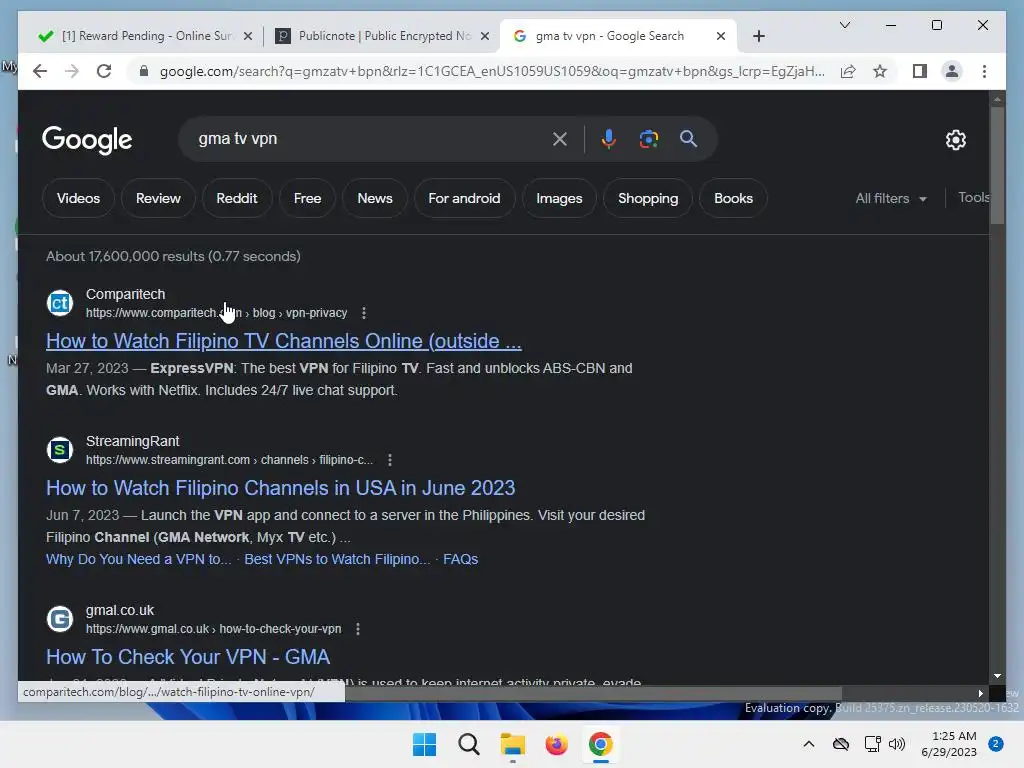The image size is (1024, 768).
Task: Search by image with the Google Lens icon
Action: click(648, 139)
